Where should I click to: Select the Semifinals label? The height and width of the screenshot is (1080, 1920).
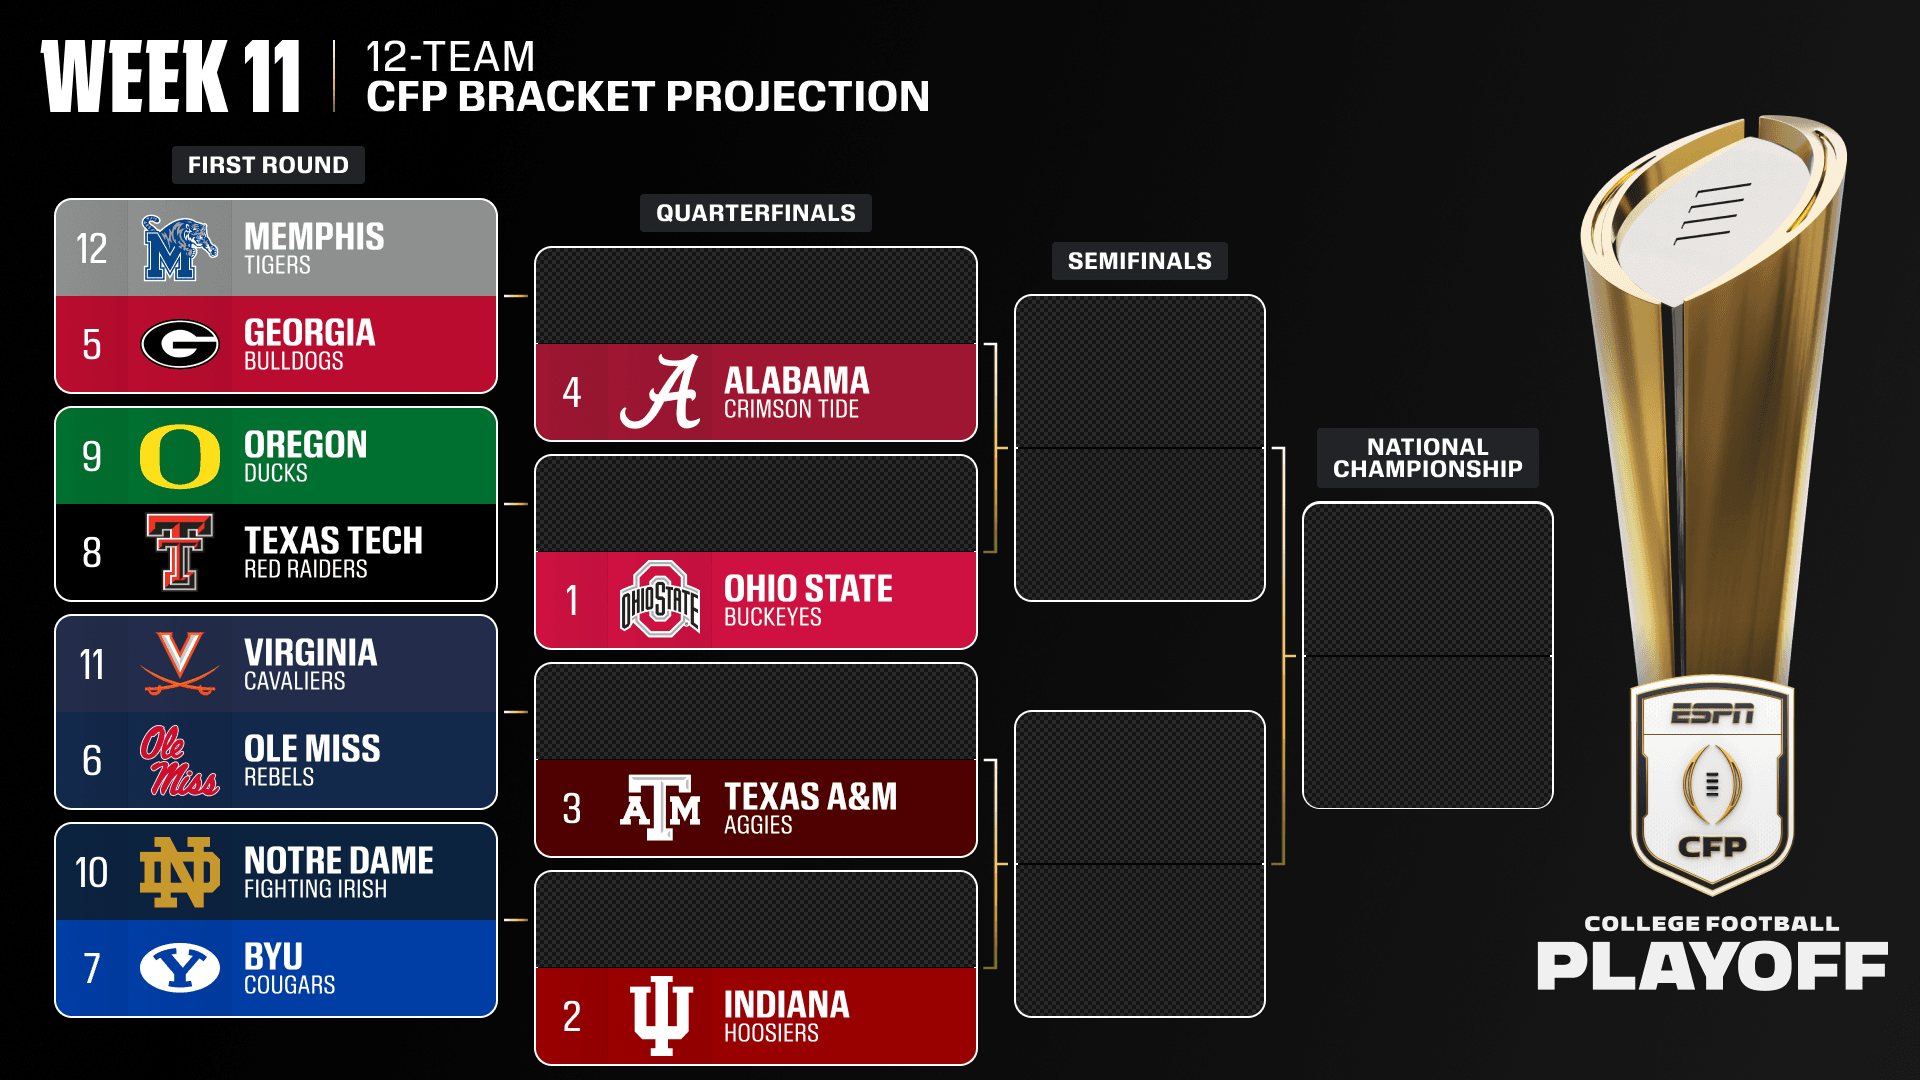(x=1139, y=261)
